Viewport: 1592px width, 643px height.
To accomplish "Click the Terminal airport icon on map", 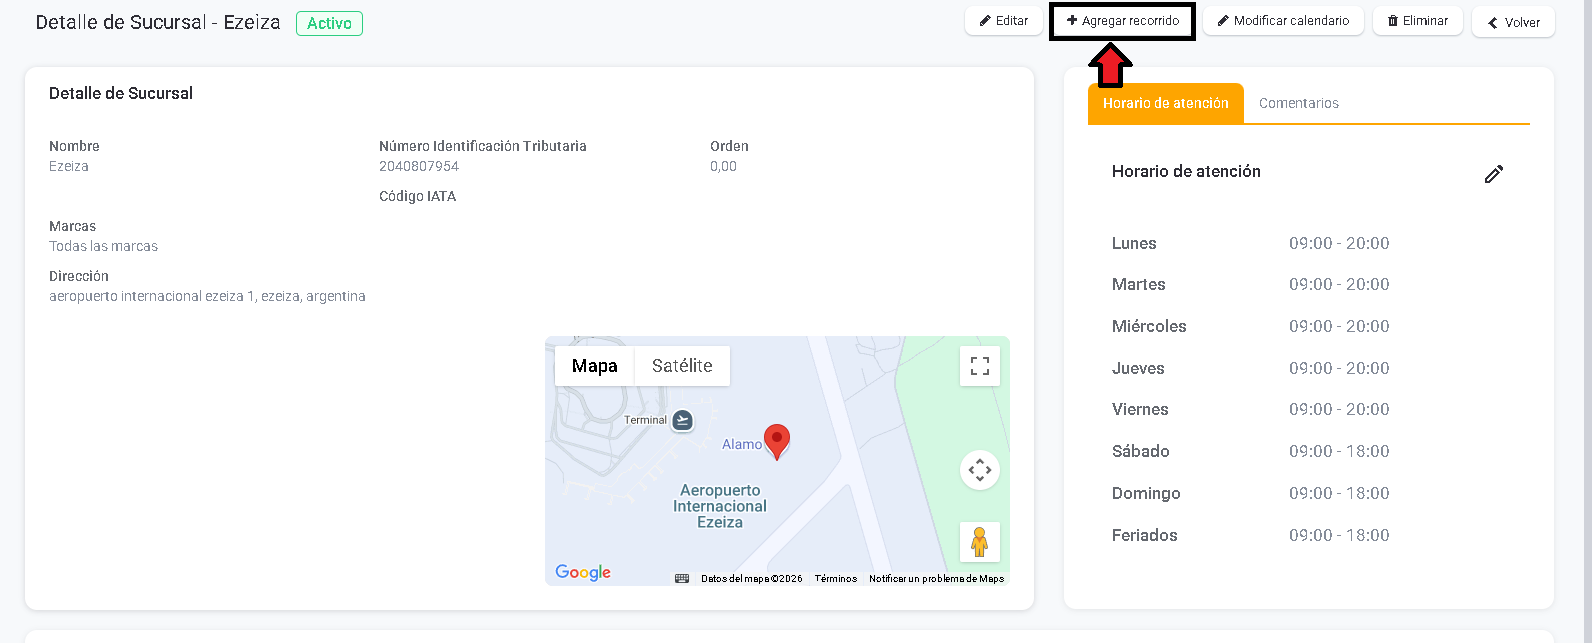I will pyautogui.click(x=683, y=420).
